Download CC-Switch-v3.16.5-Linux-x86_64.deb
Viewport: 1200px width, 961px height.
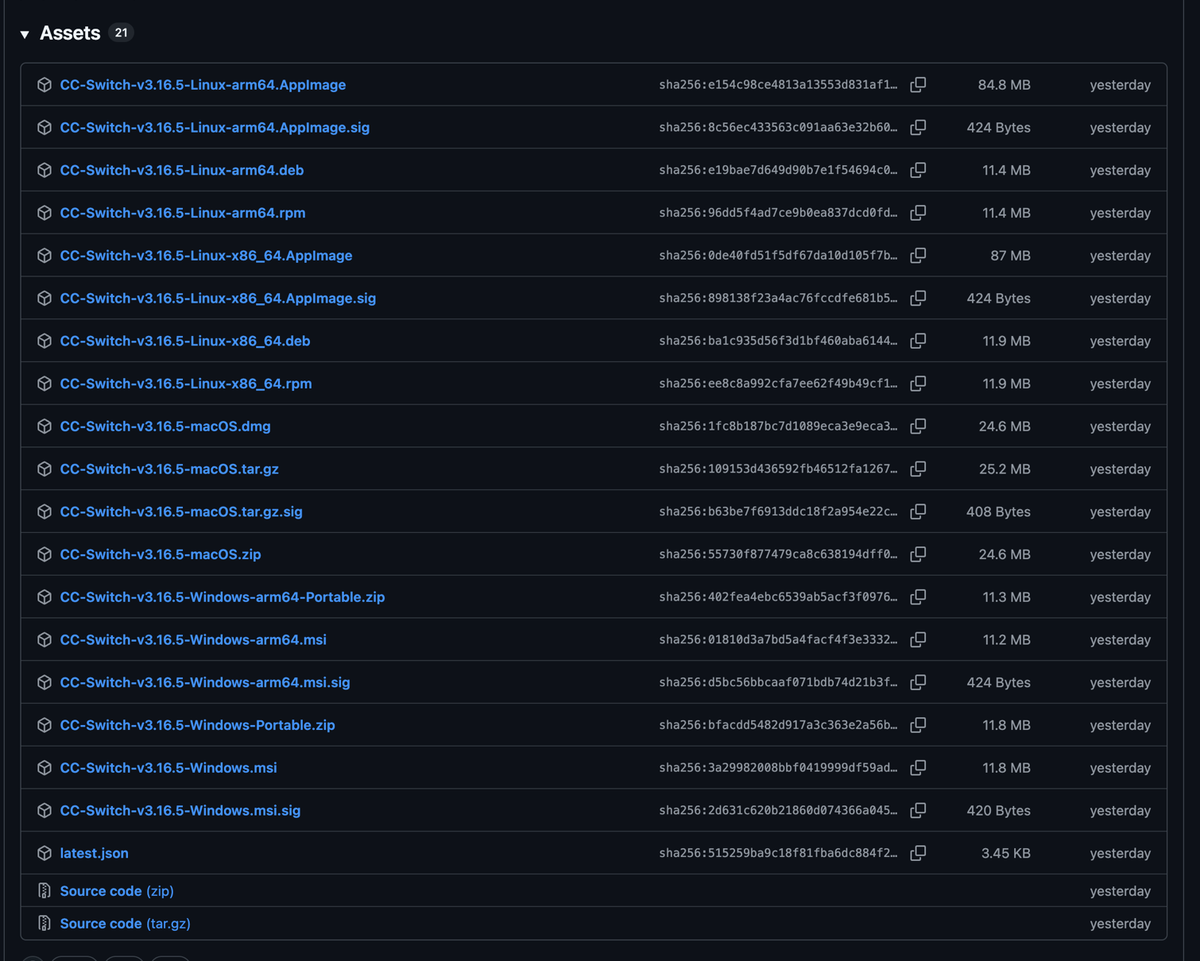pos(185,341)
